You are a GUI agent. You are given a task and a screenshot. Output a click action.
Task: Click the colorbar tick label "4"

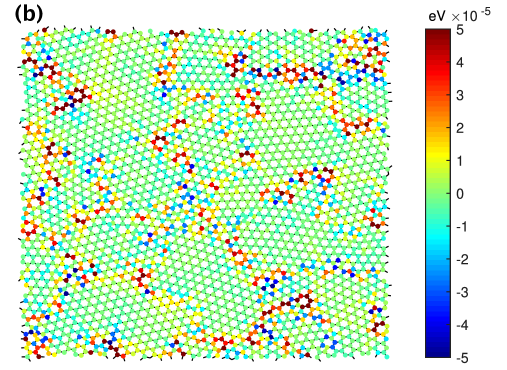(x=460, y=63)
